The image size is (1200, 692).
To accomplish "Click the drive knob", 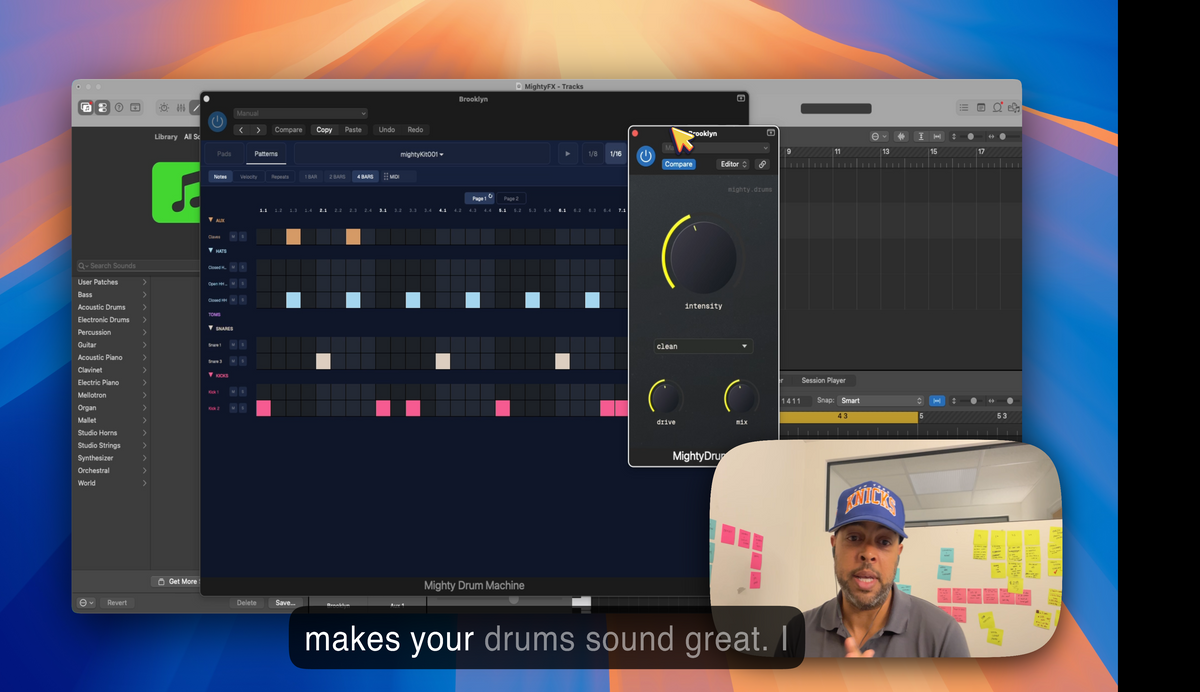I will (666, 398).
